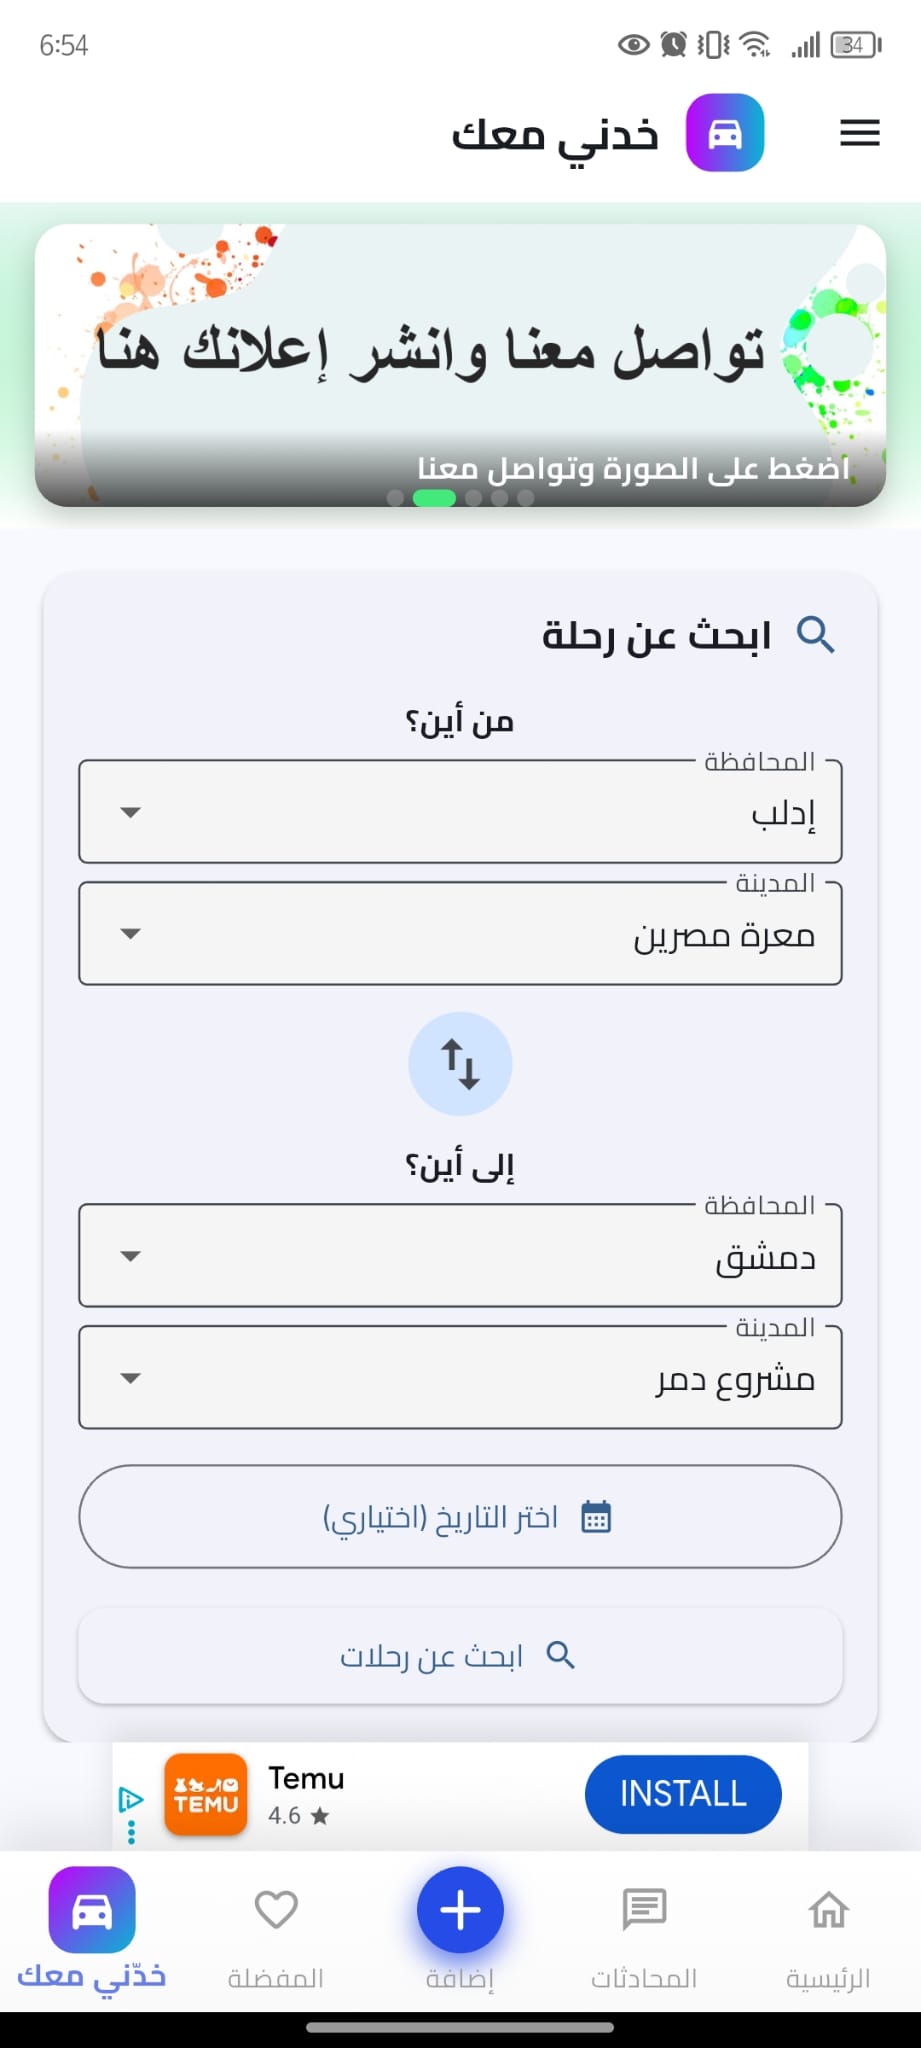921x2048 pixels.
Task: Open the calendar icon on the date button
Action: click(x=596, y=1516)
